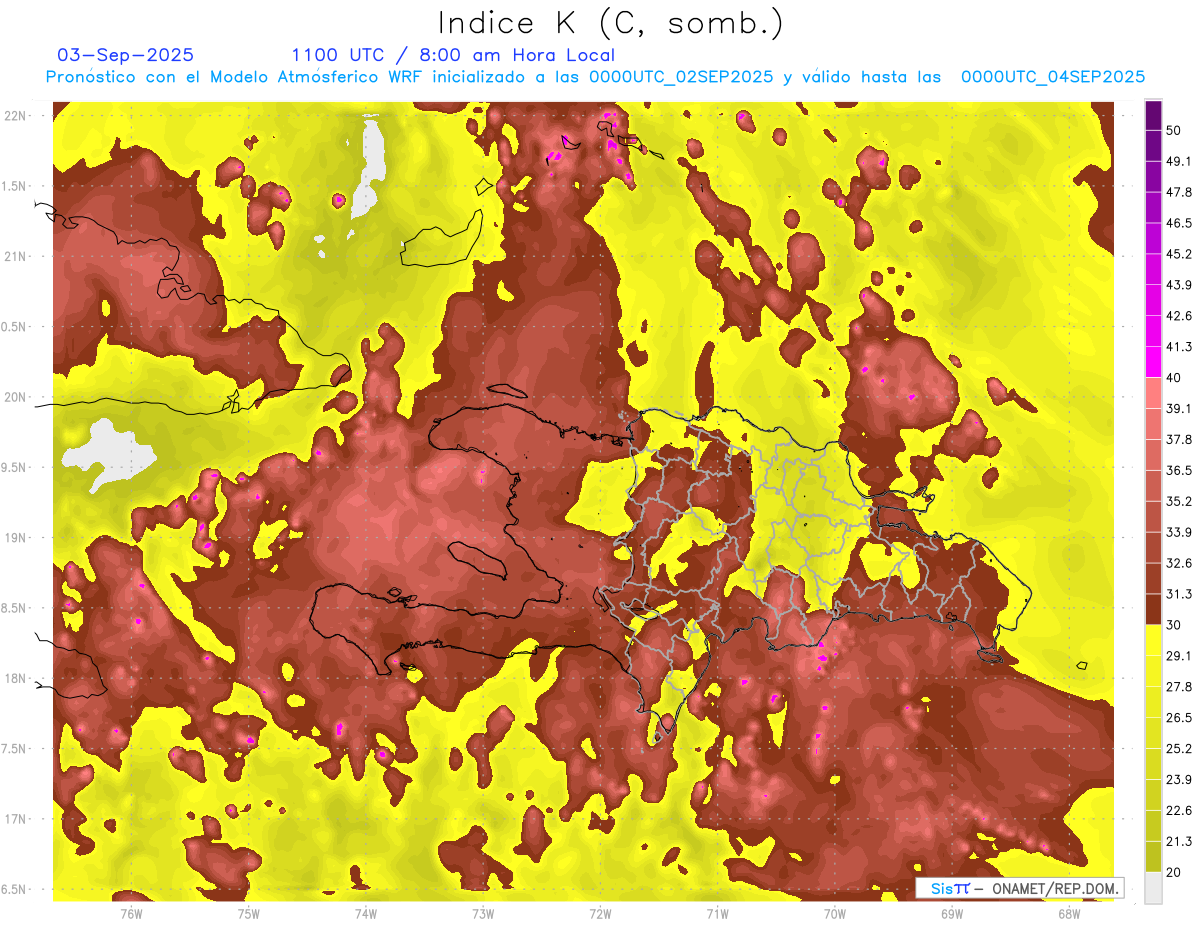Pick the salmon legend band between 39.1 and 40
This screenshot has width=1200, height=927.
click(x=1153, y=393)
